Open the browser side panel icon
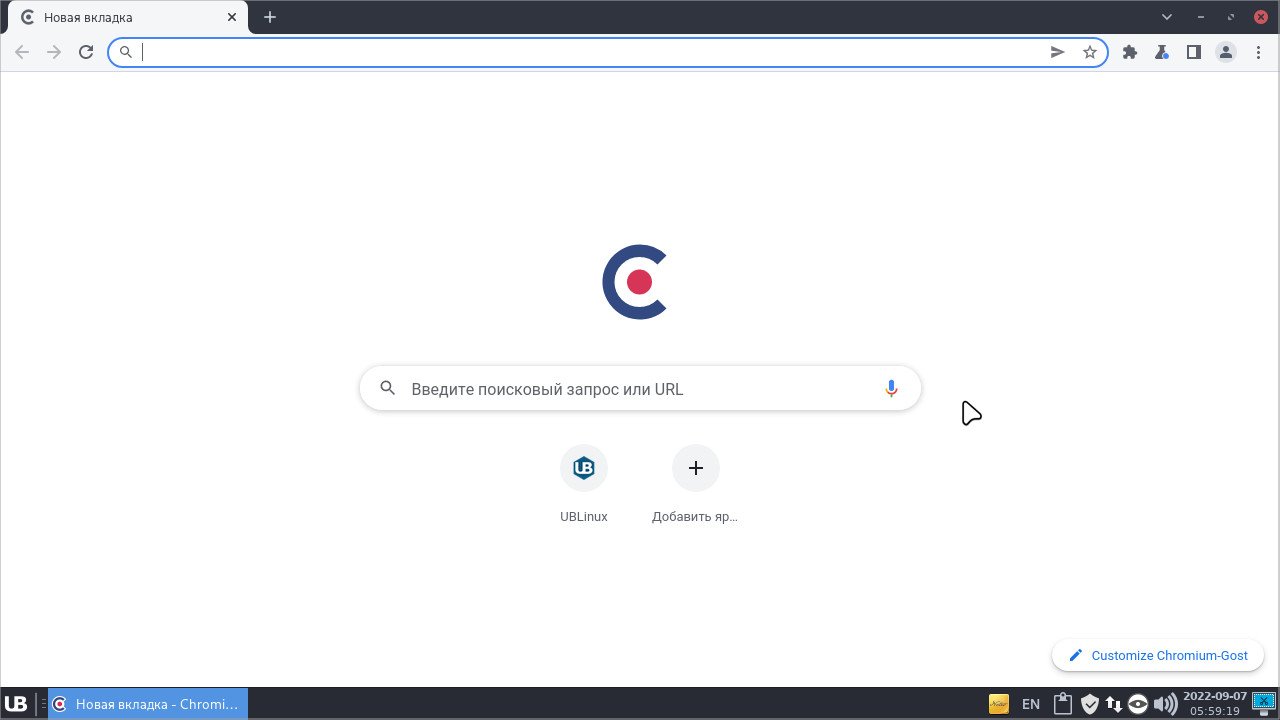 [1193, 52]
